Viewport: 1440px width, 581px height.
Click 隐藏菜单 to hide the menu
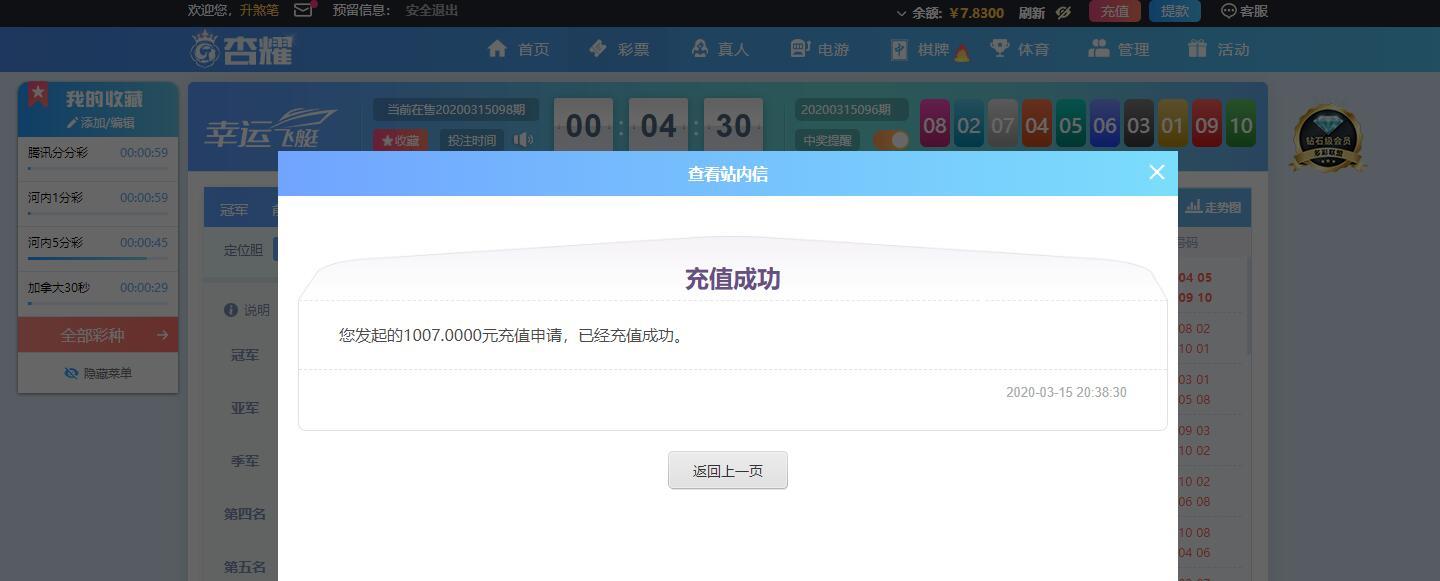point(98,373)
